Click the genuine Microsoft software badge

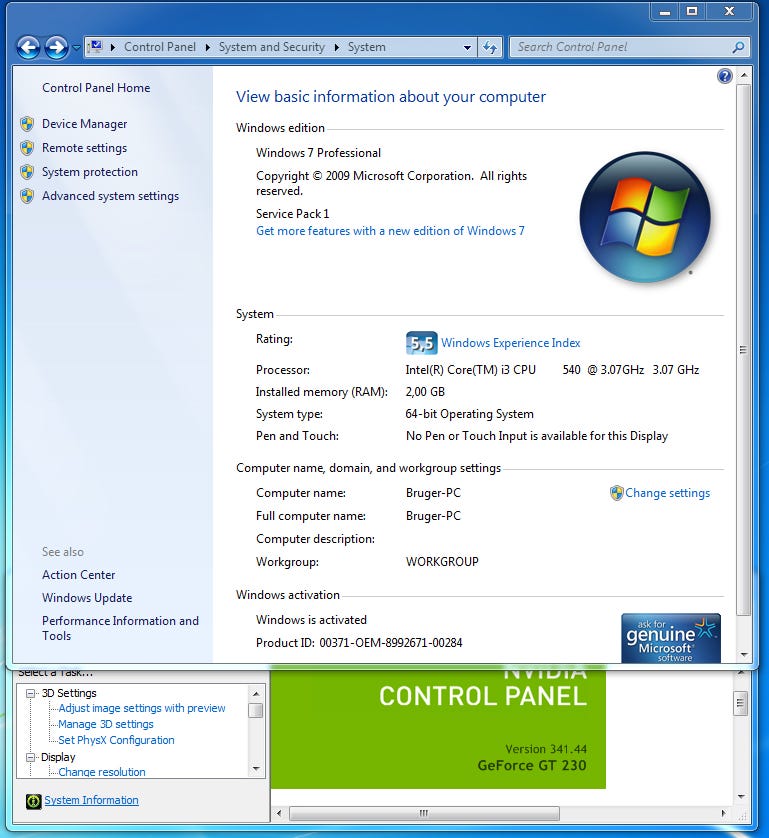coord(671,638)
